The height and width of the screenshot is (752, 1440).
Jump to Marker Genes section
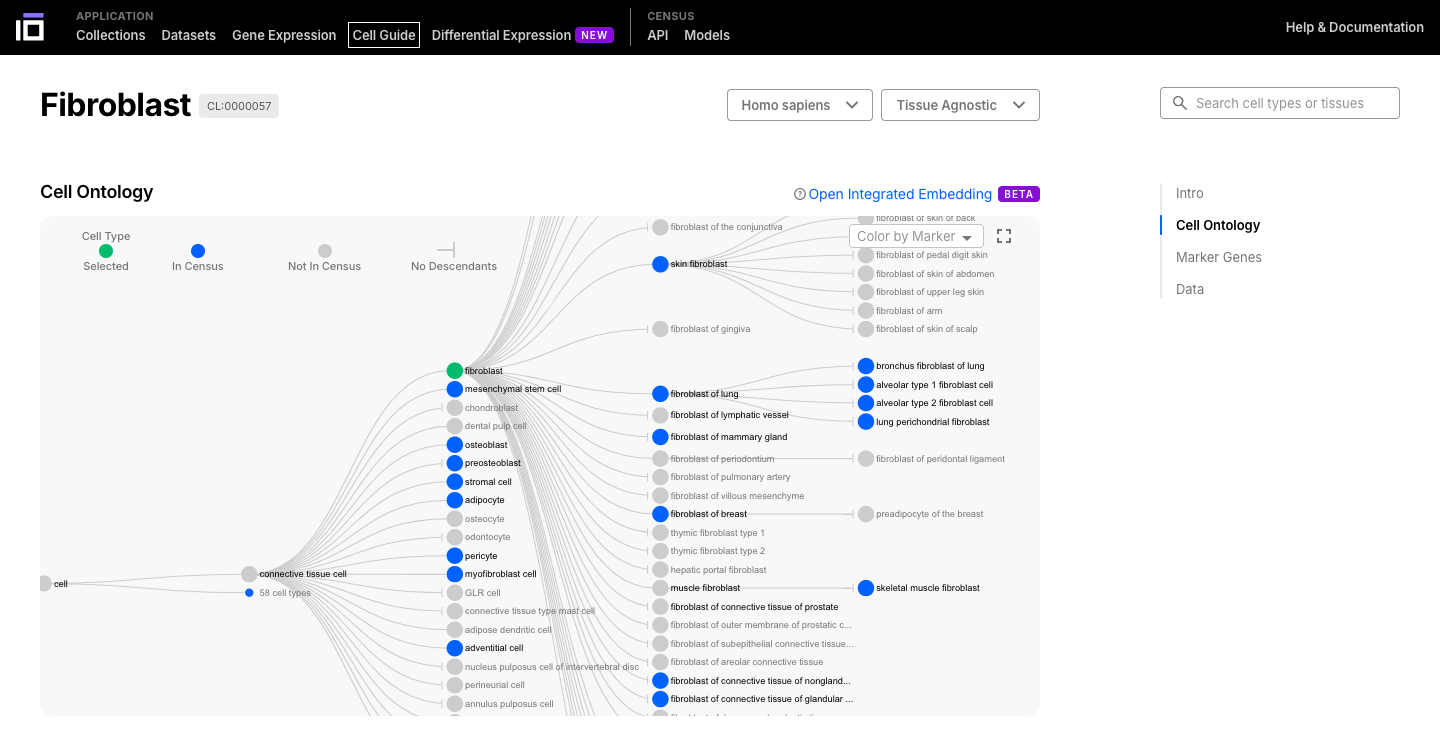[x=1218, y=257]
